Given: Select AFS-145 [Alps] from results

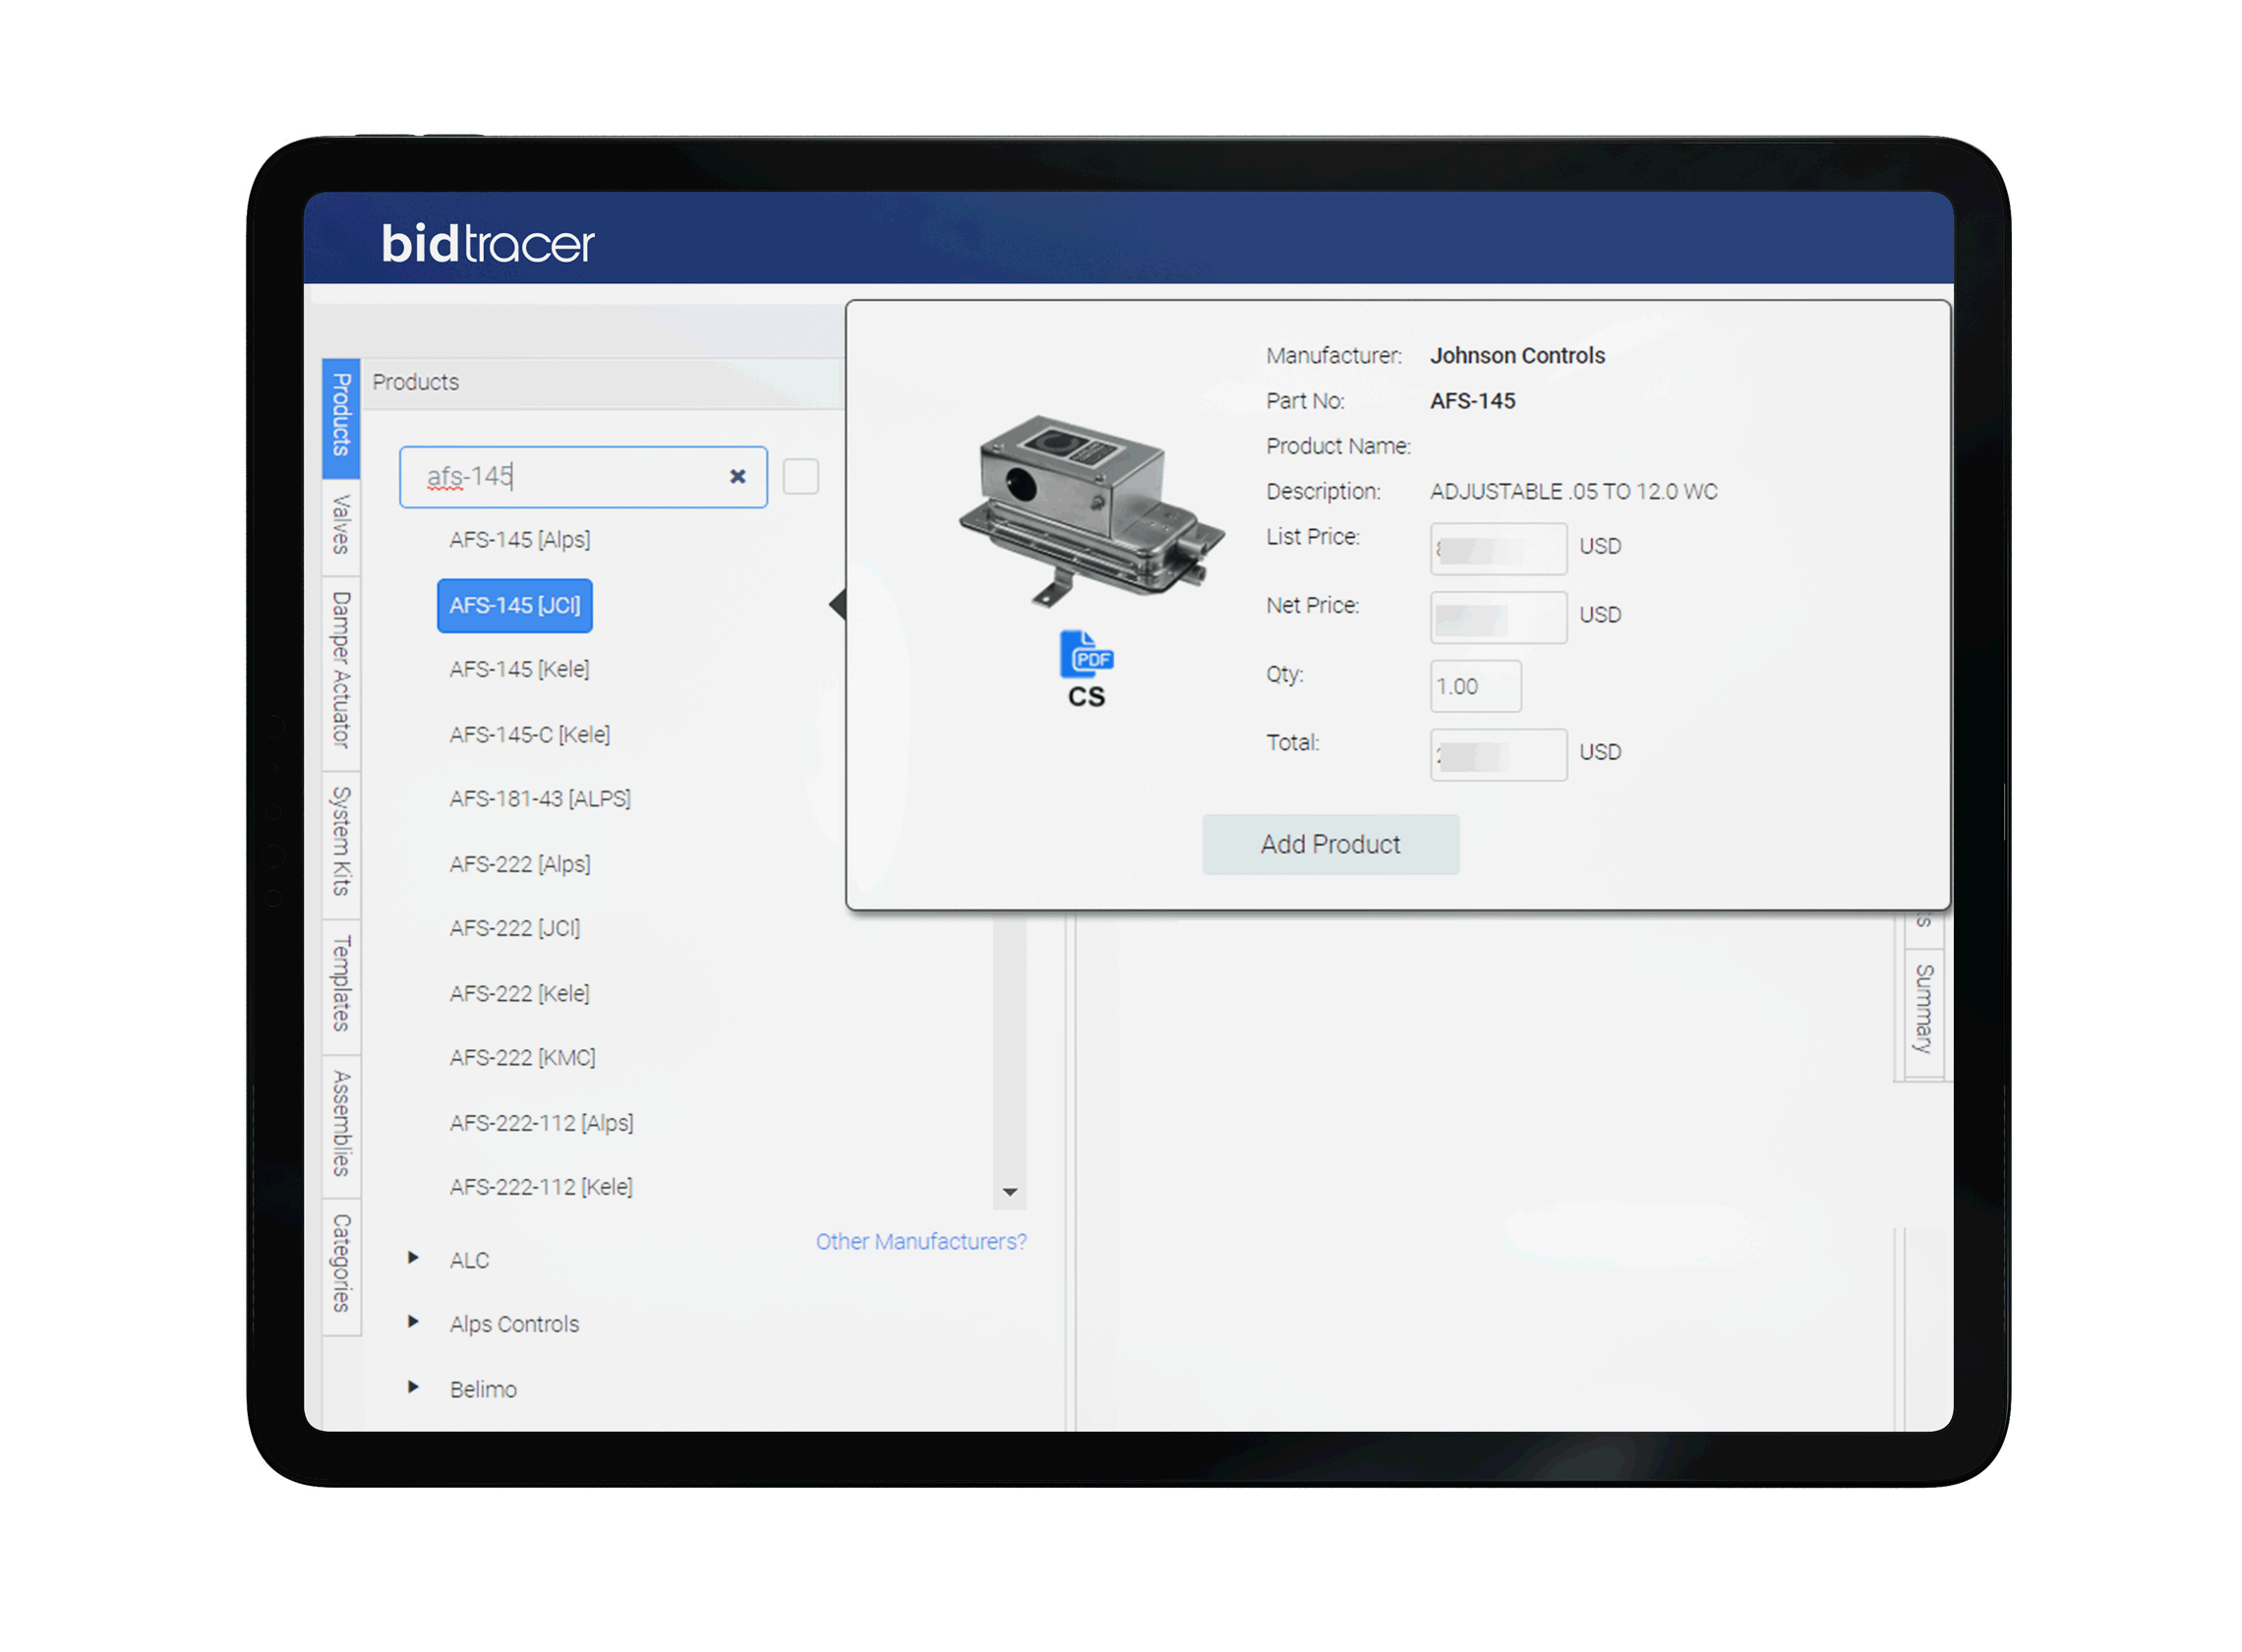Looking at the screenshot, I should (519, 540).
